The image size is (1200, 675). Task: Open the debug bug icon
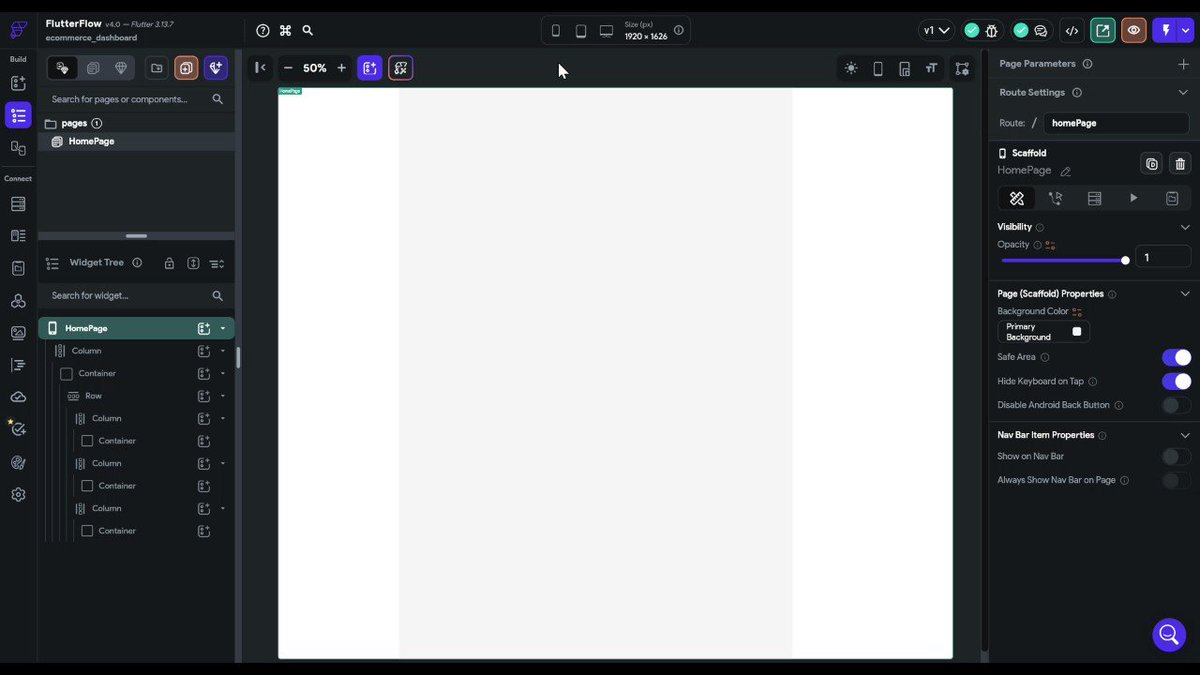click(x=992, y=31)
